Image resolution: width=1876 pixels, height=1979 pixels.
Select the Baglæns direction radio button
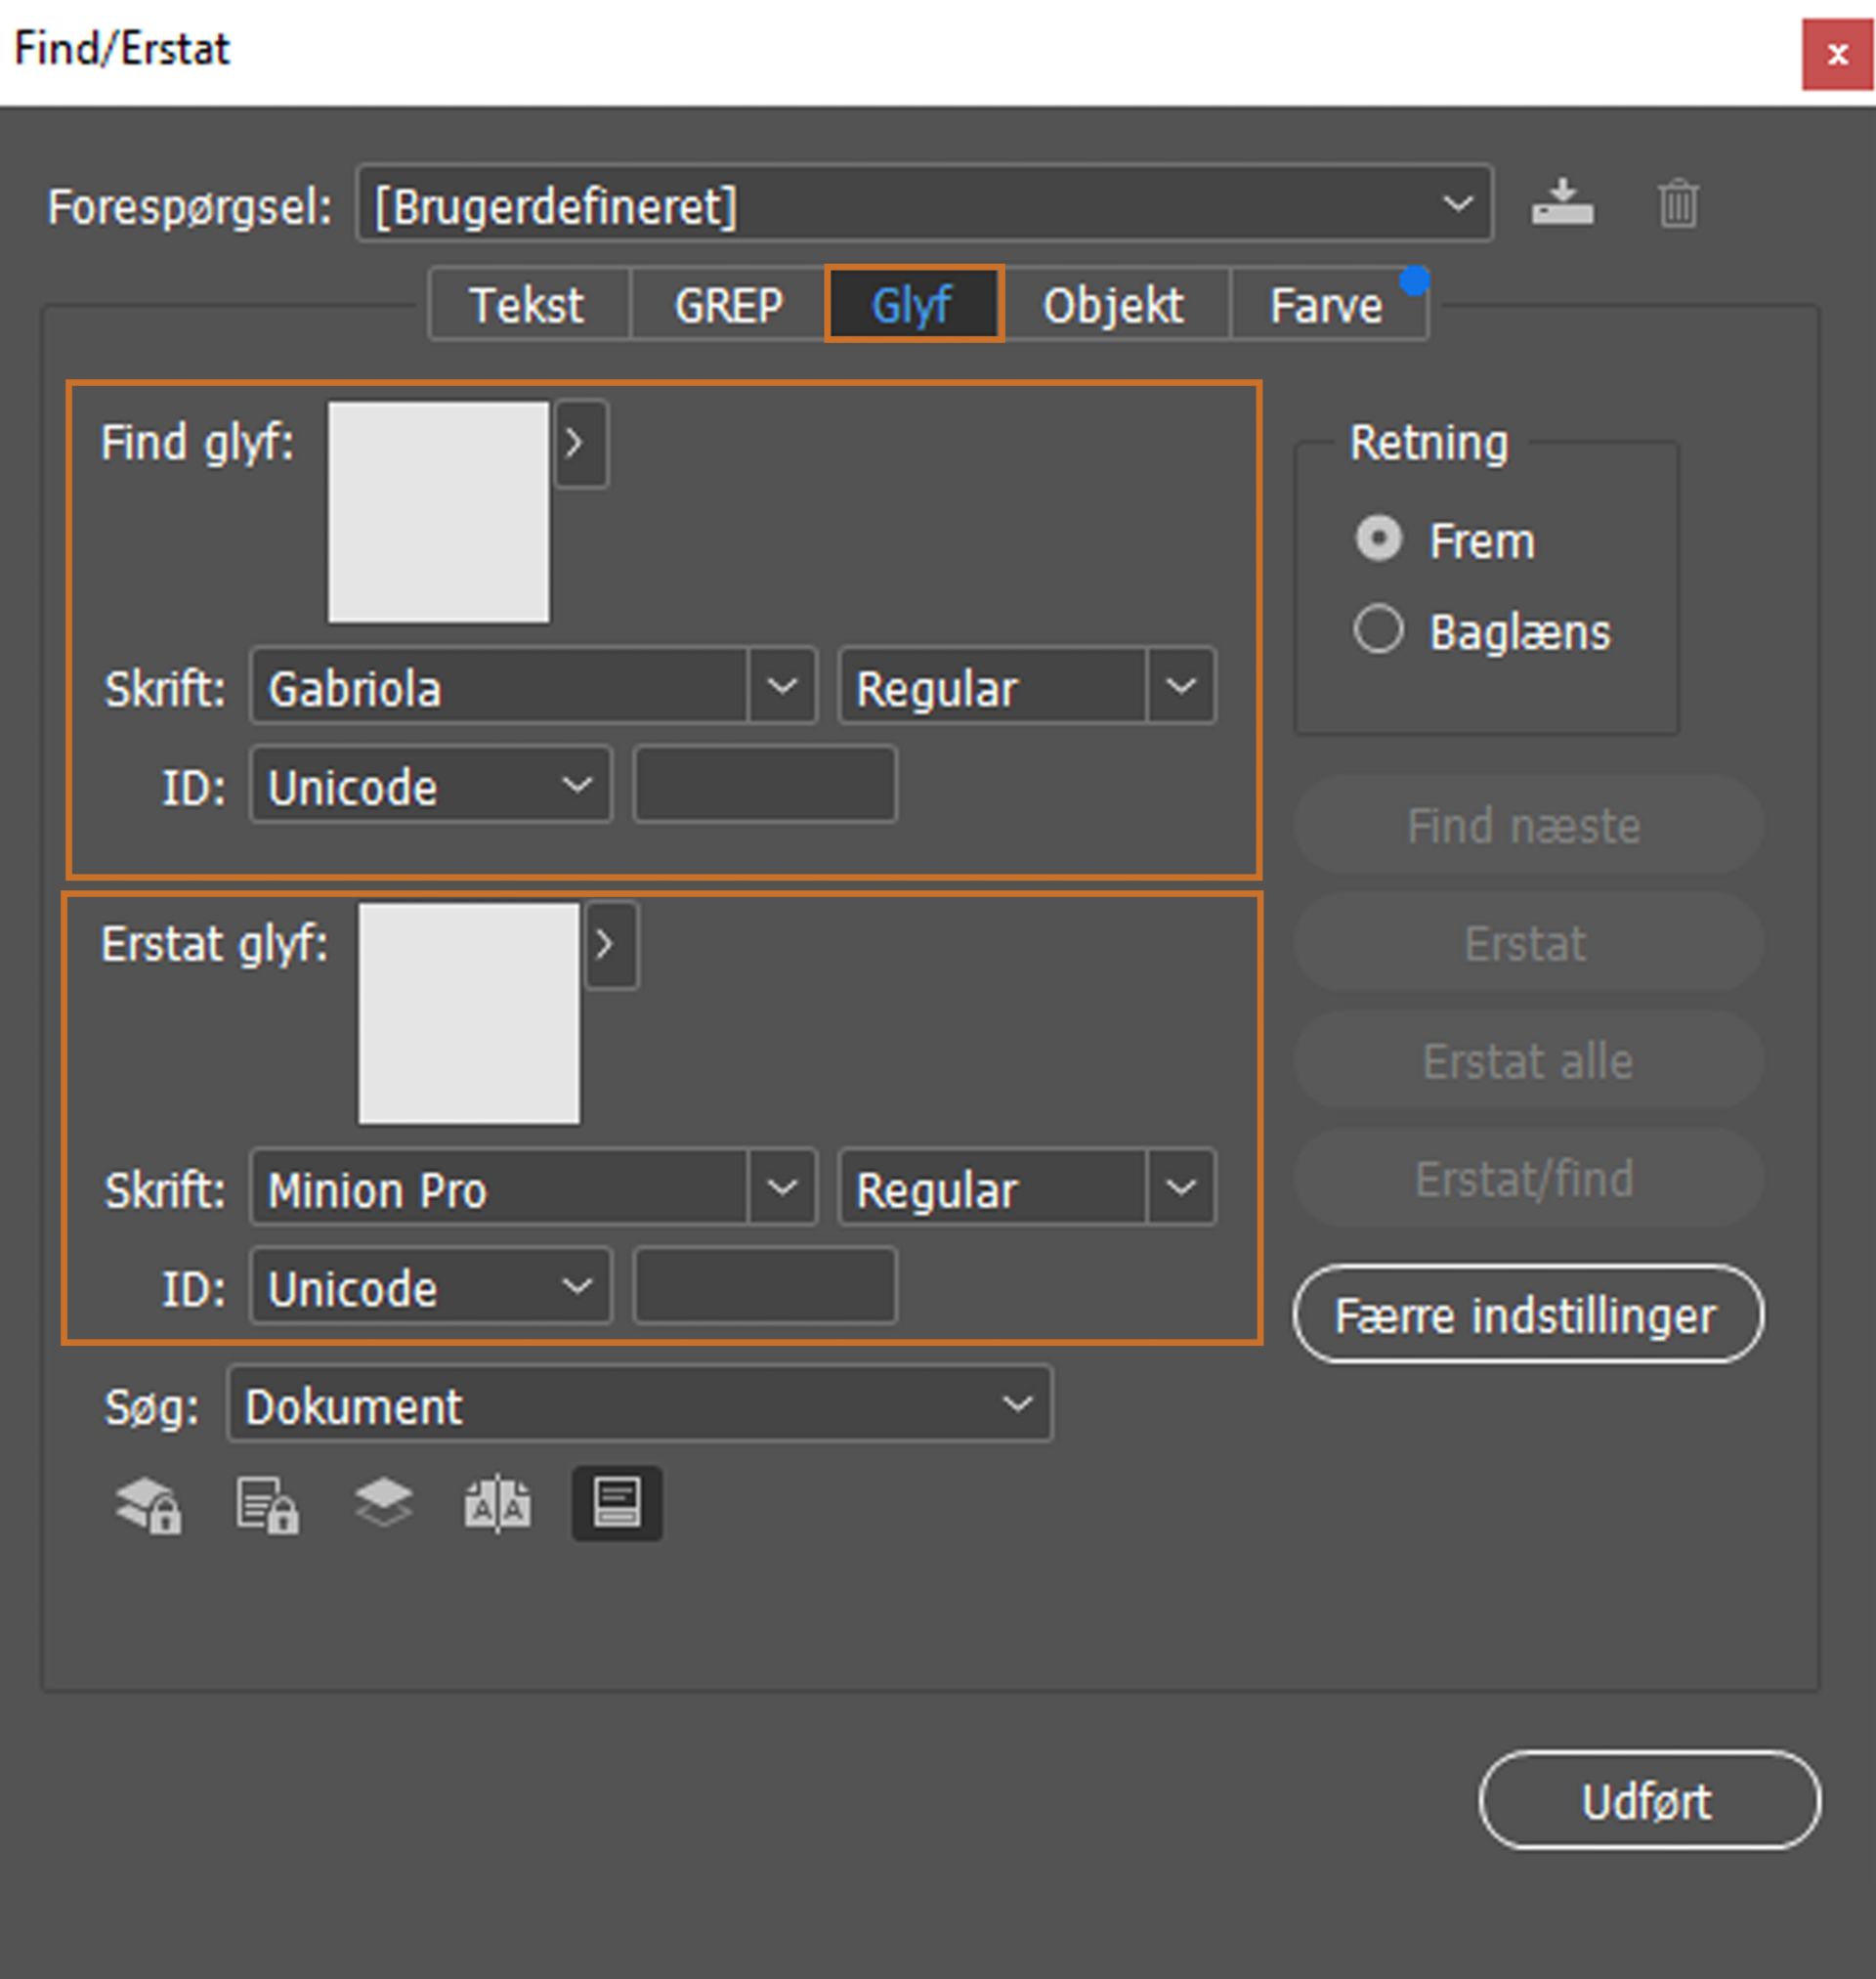click(x=1378, y=630)
